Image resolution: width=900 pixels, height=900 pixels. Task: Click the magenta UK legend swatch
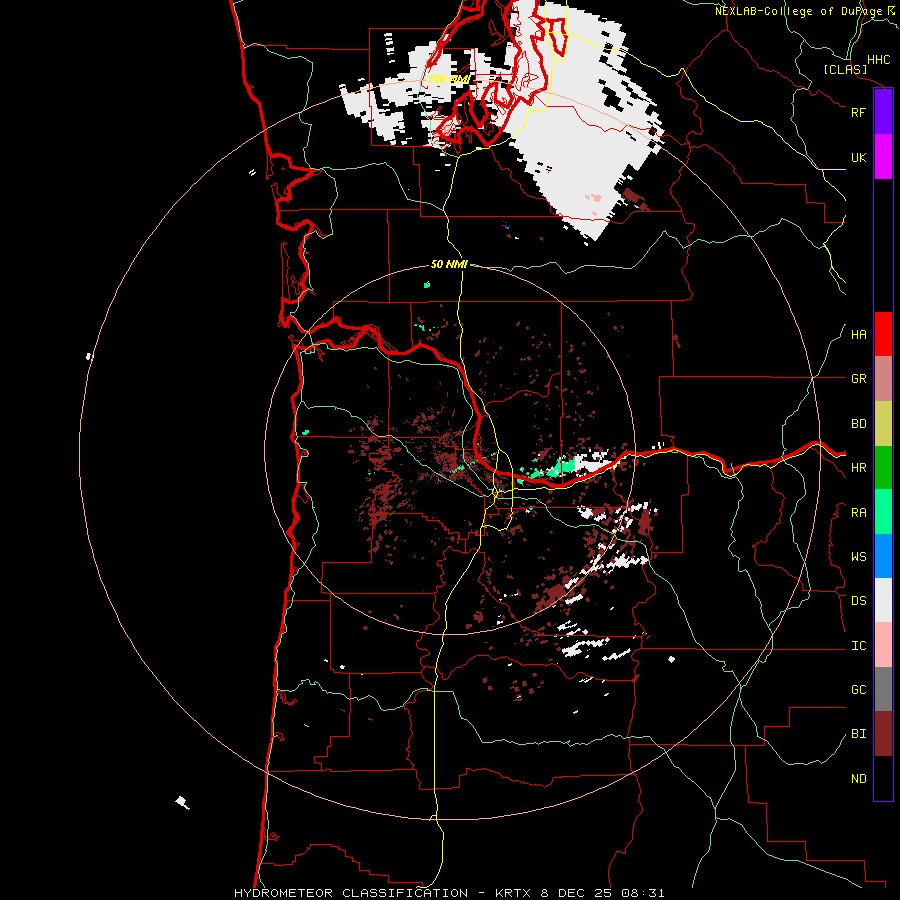(883, 157)
